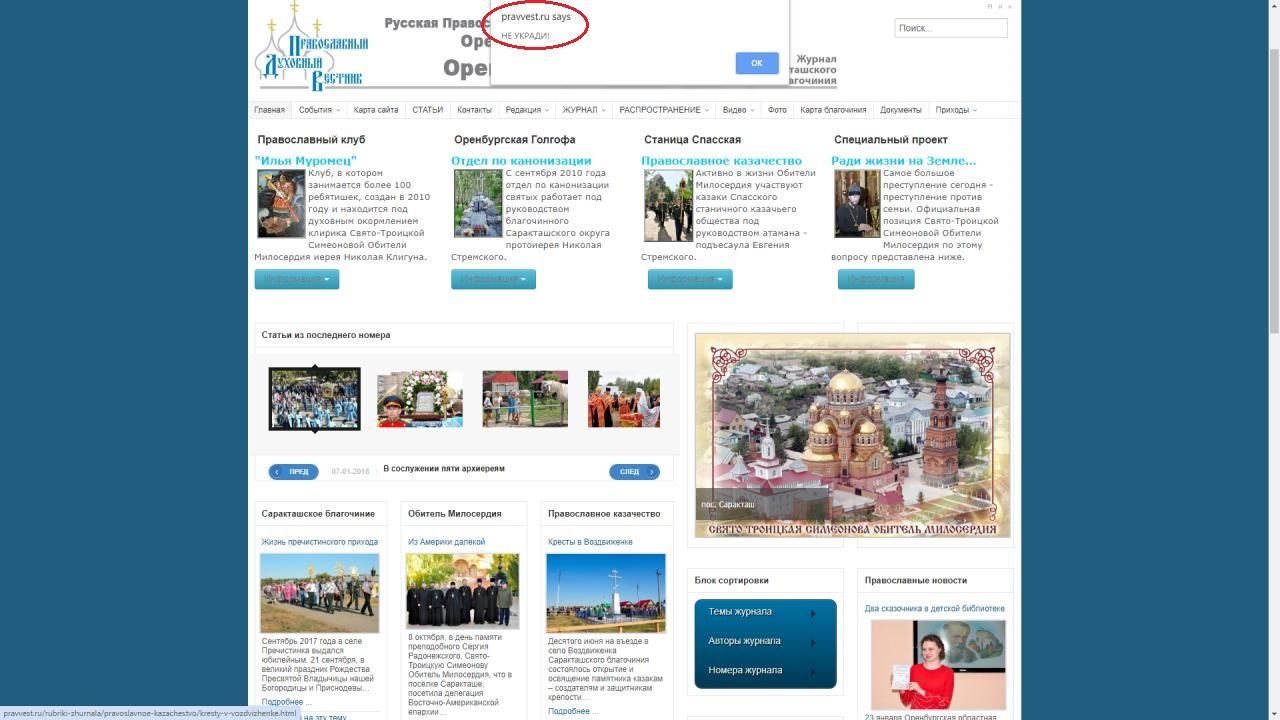Go to СТАТЬИ menu item
The width and height of the screenshot is (1280, 720).
pos(428,110)
